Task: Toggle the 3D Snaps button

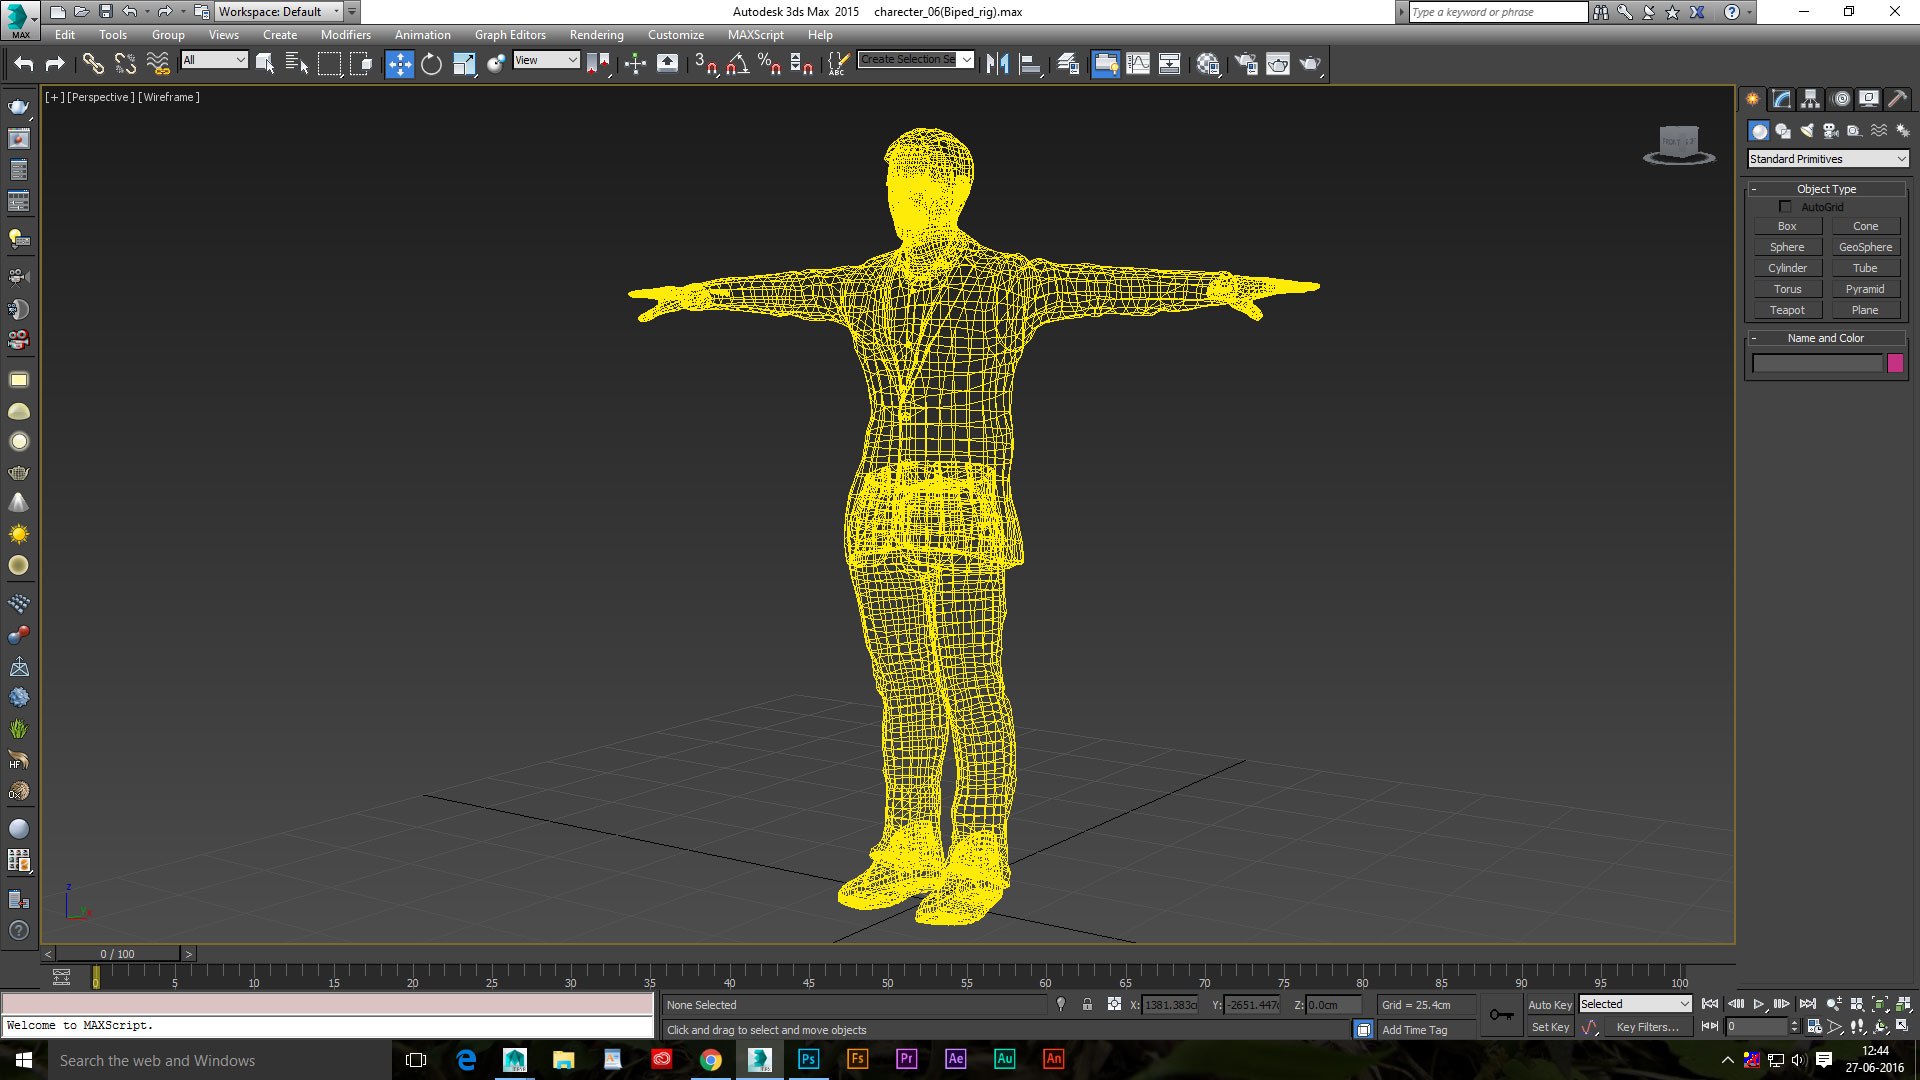Action: click(706, 64)
